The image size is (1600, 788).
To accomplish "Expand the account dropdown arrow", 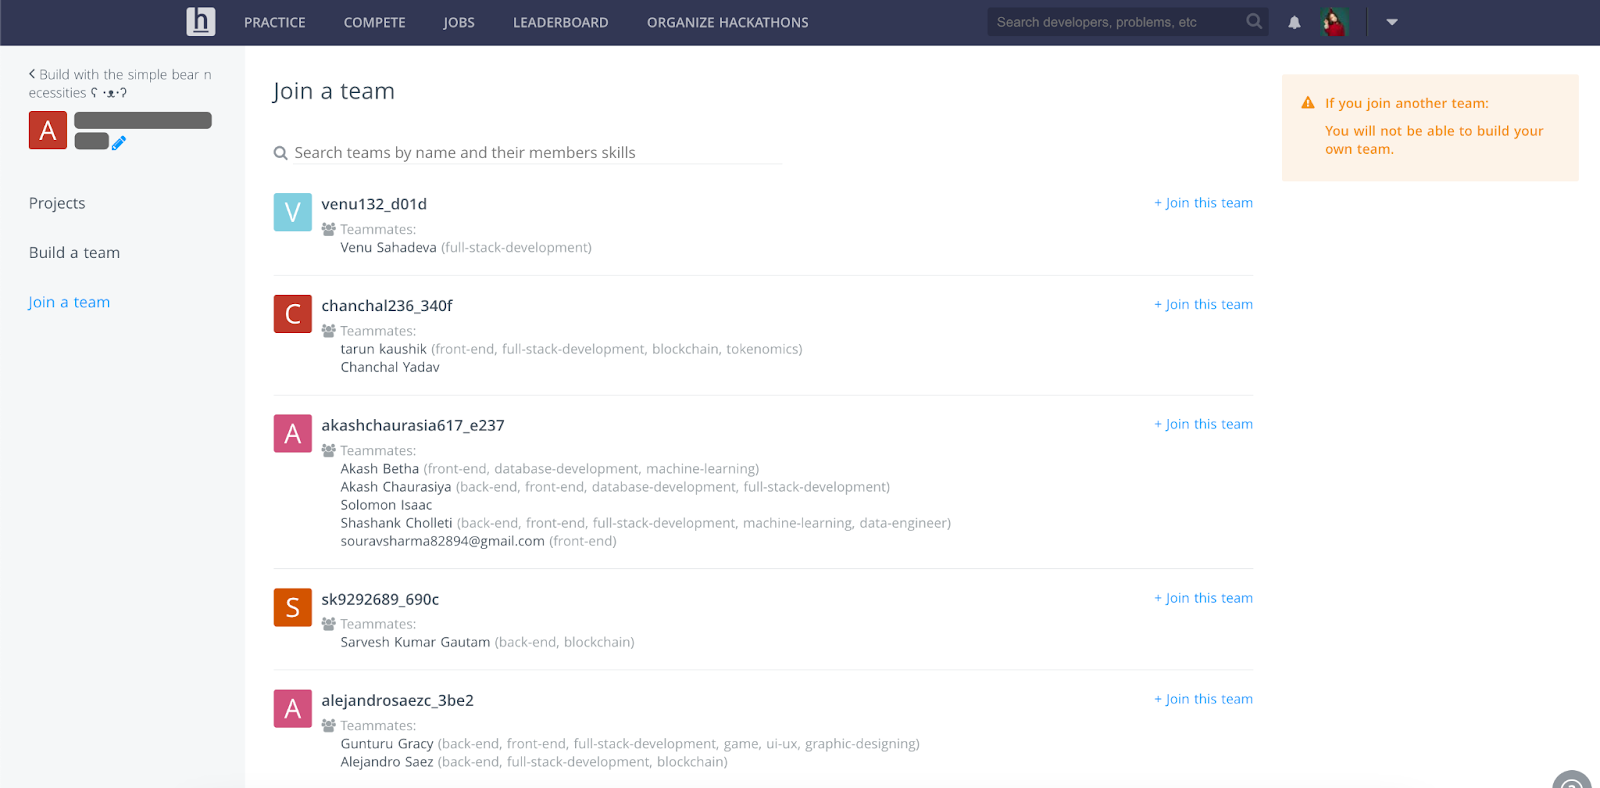I will pos(1392,22).
